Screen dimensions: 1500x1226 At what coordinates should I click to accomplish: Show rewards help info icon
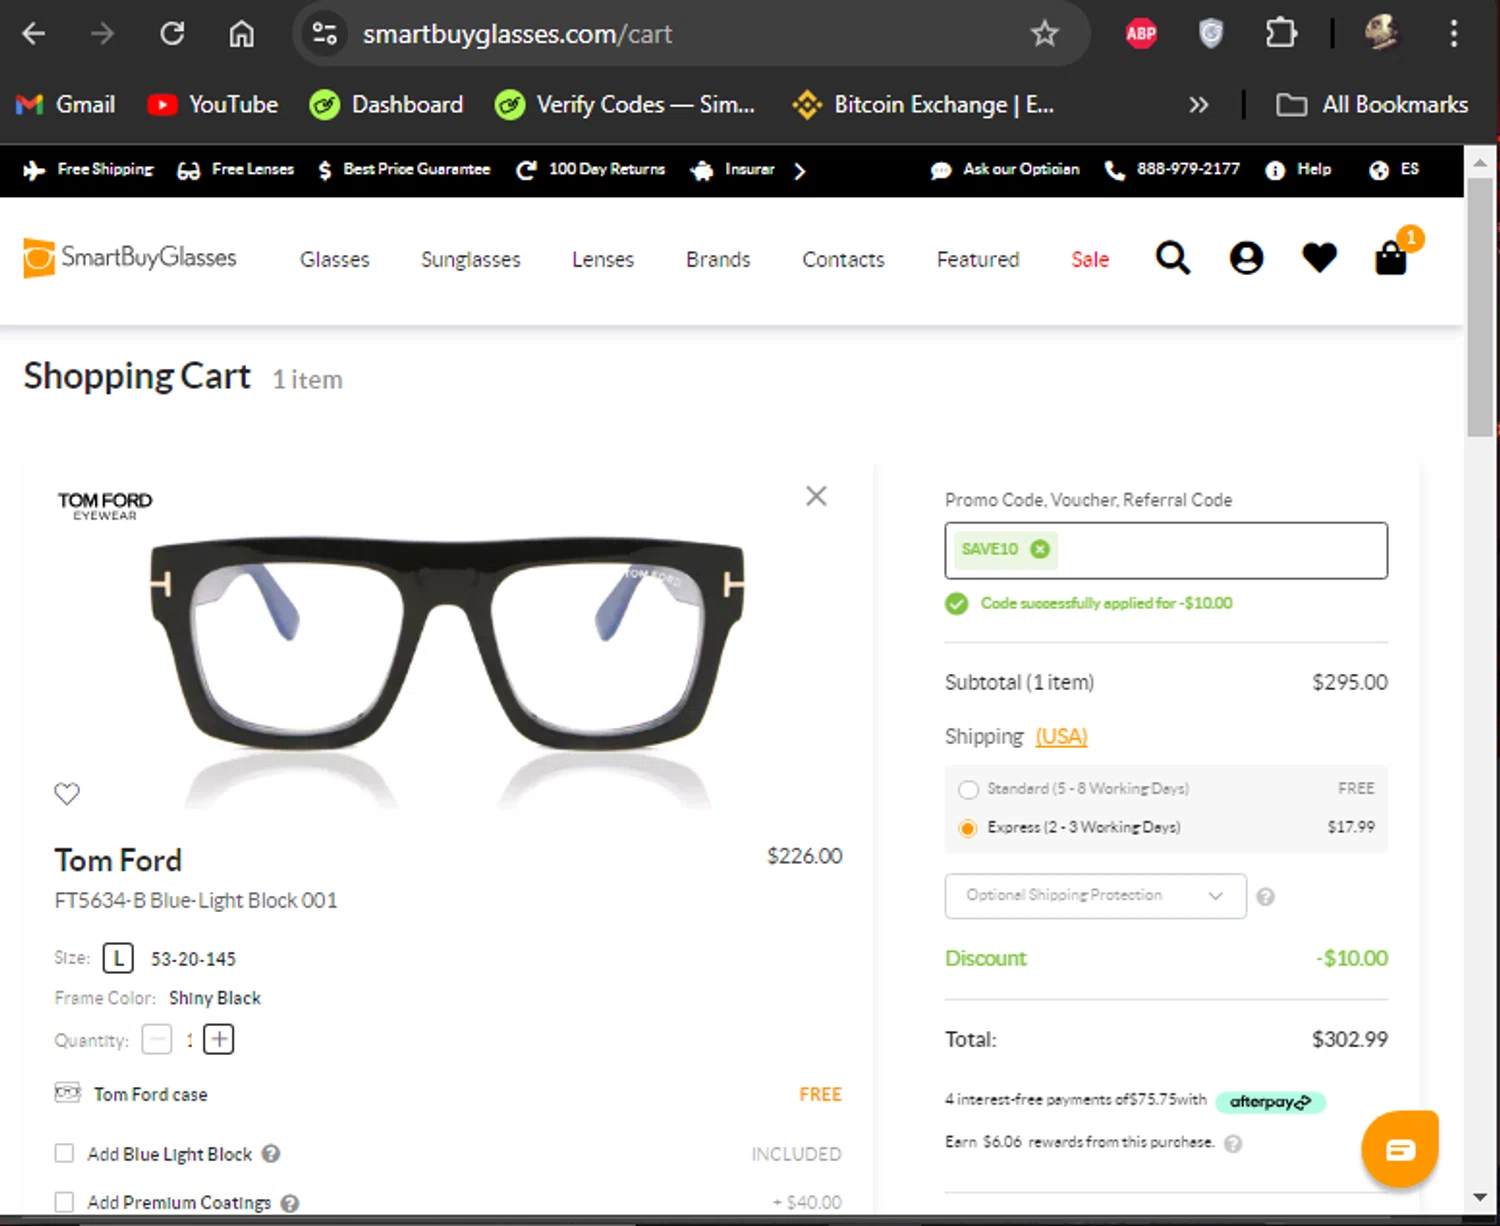[x=1233, y=1144]
